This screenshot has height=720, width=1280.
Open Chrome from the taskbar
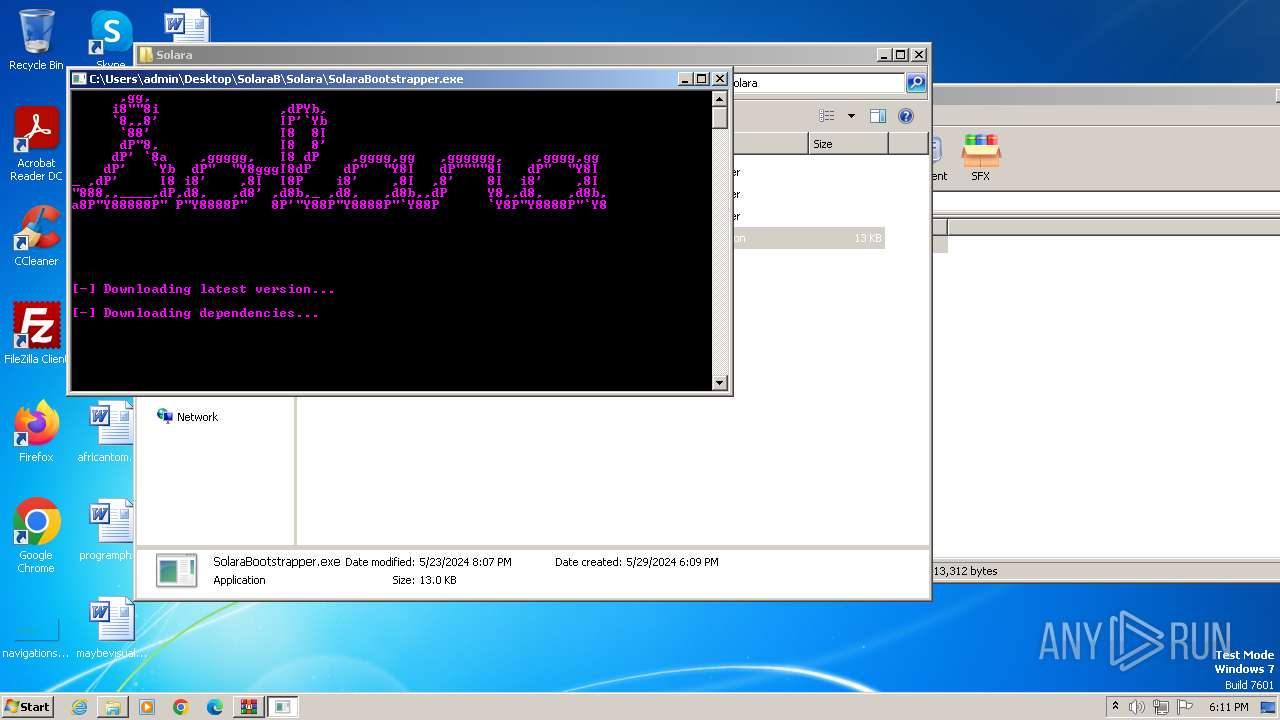pyautogui.click(x=181, y=707)
